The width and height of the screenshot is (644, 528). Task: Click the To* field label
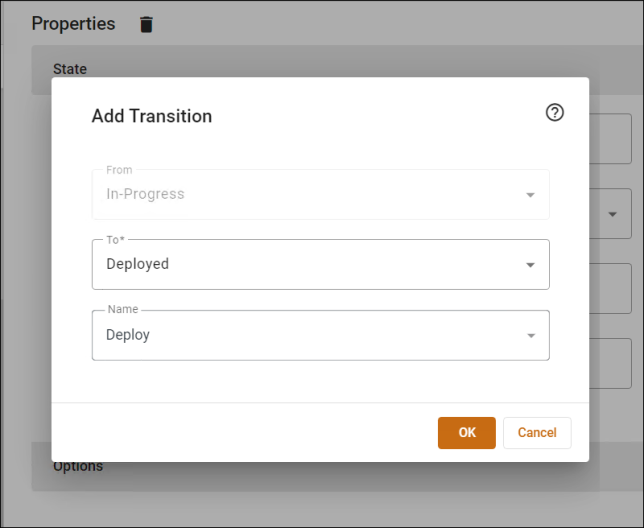click(x=115, y=240)
